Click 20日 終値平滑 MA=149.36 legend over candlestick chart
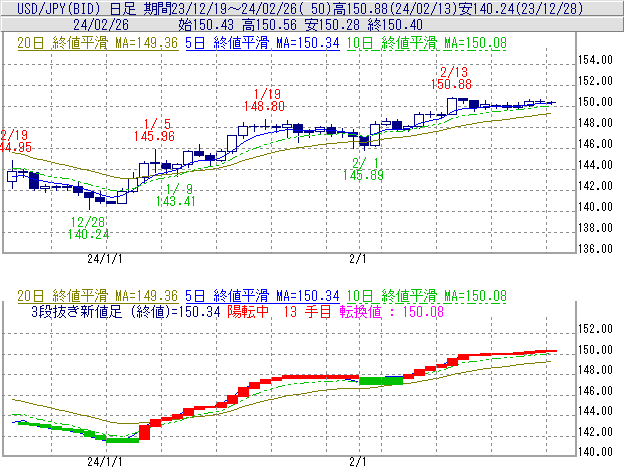Screen dimensions: 624x475 [98, 43]
